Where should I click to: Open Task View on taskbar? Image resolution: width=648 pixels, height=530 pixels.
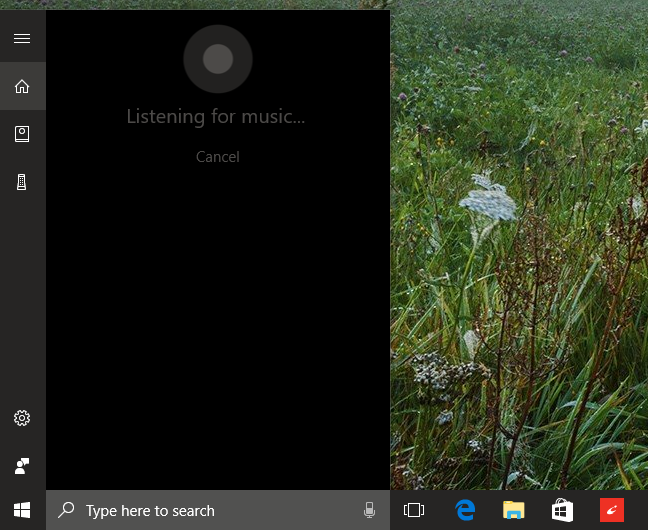[x=414, y=510]
